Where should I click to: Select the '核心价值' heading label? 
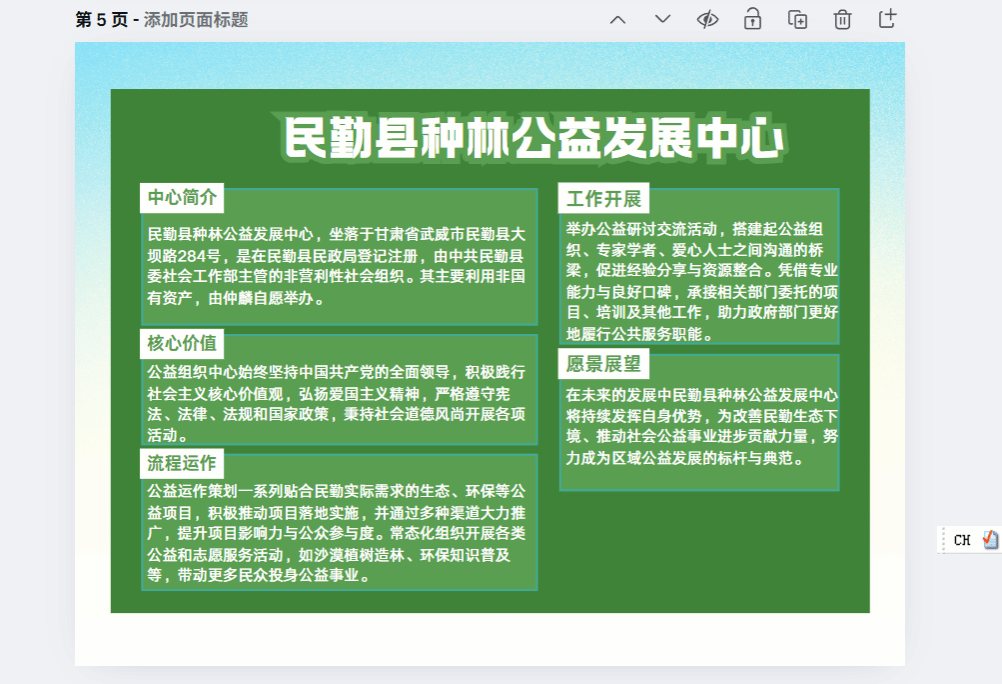[x=182, y=344]
